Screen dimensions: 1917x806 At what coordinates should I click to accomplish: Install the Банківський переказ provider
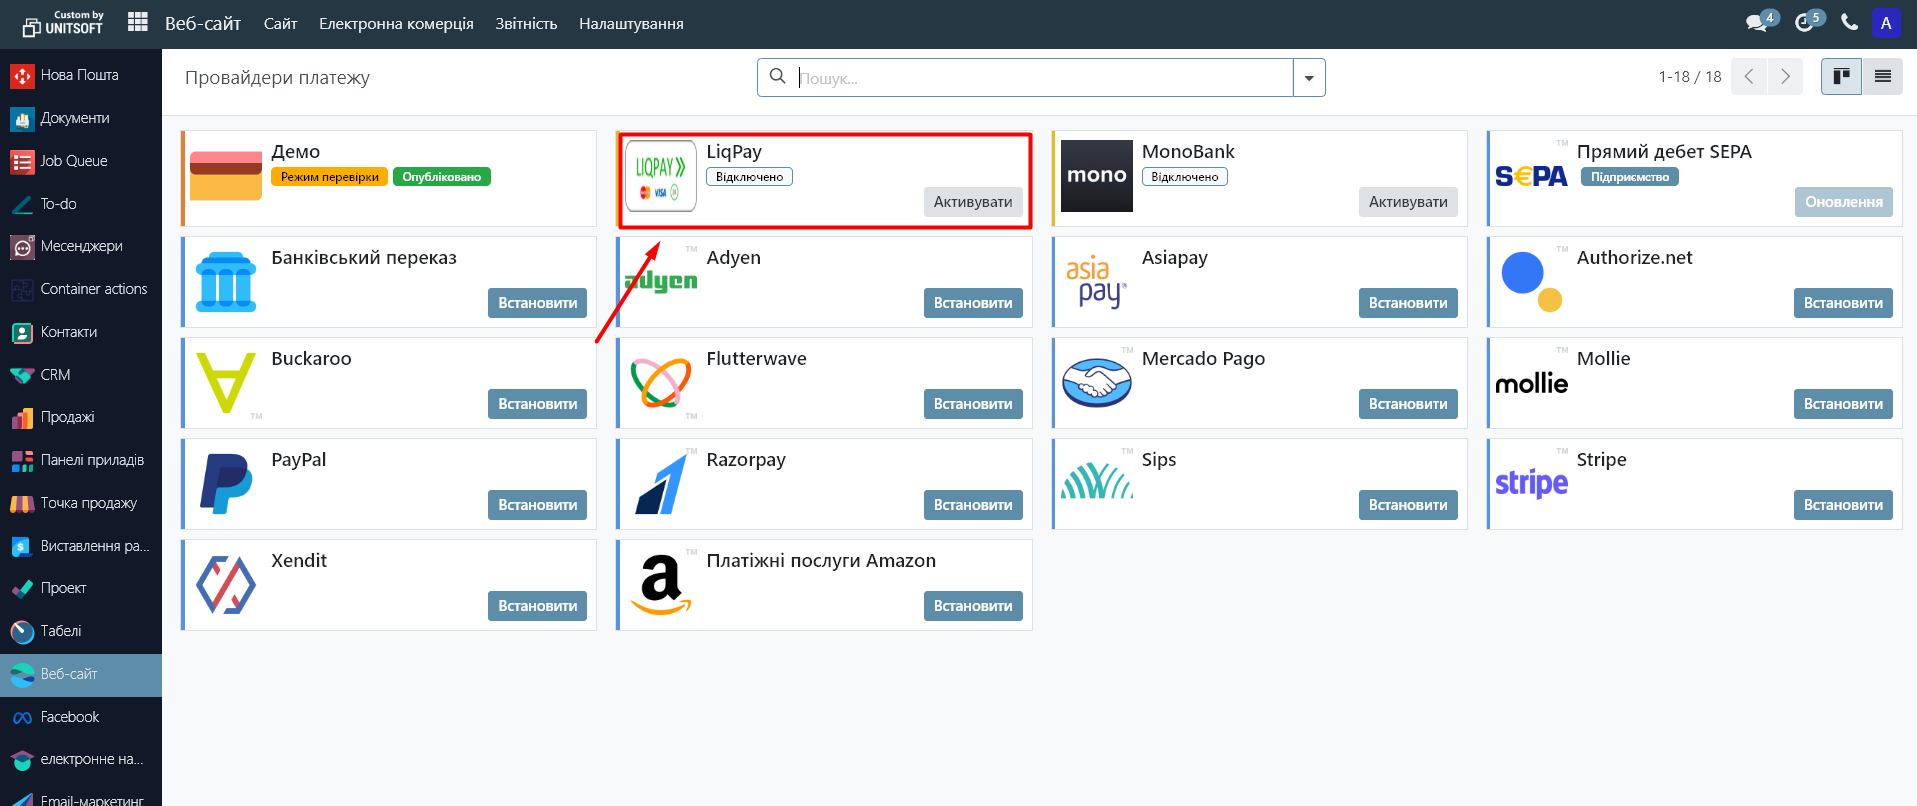[x=538, y=303]
